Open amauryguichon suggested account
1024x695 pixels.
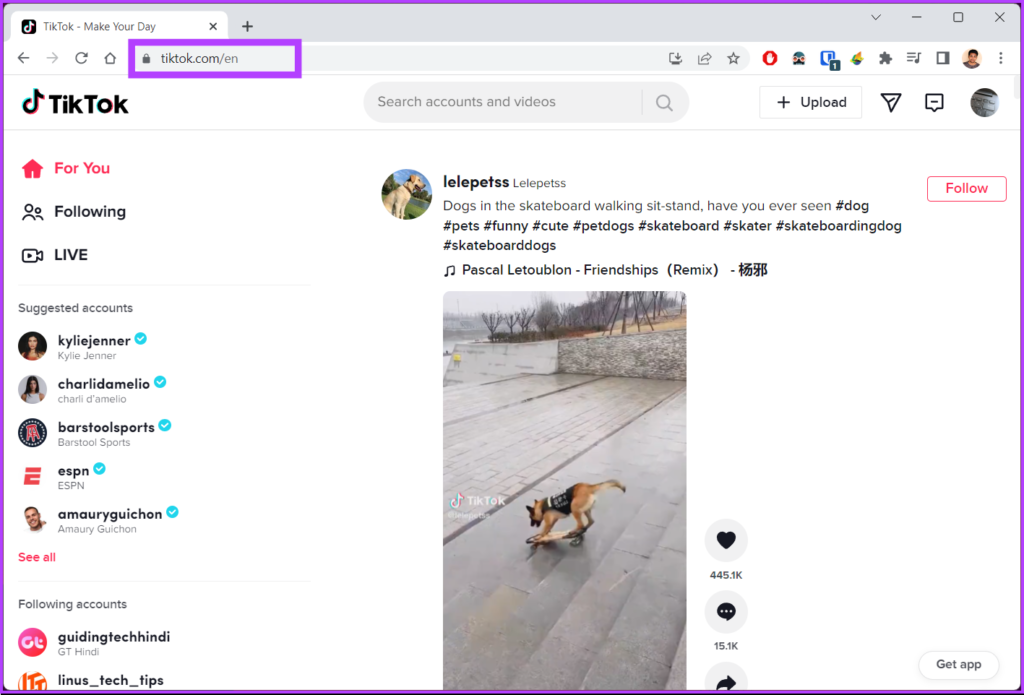click(99, 520)
